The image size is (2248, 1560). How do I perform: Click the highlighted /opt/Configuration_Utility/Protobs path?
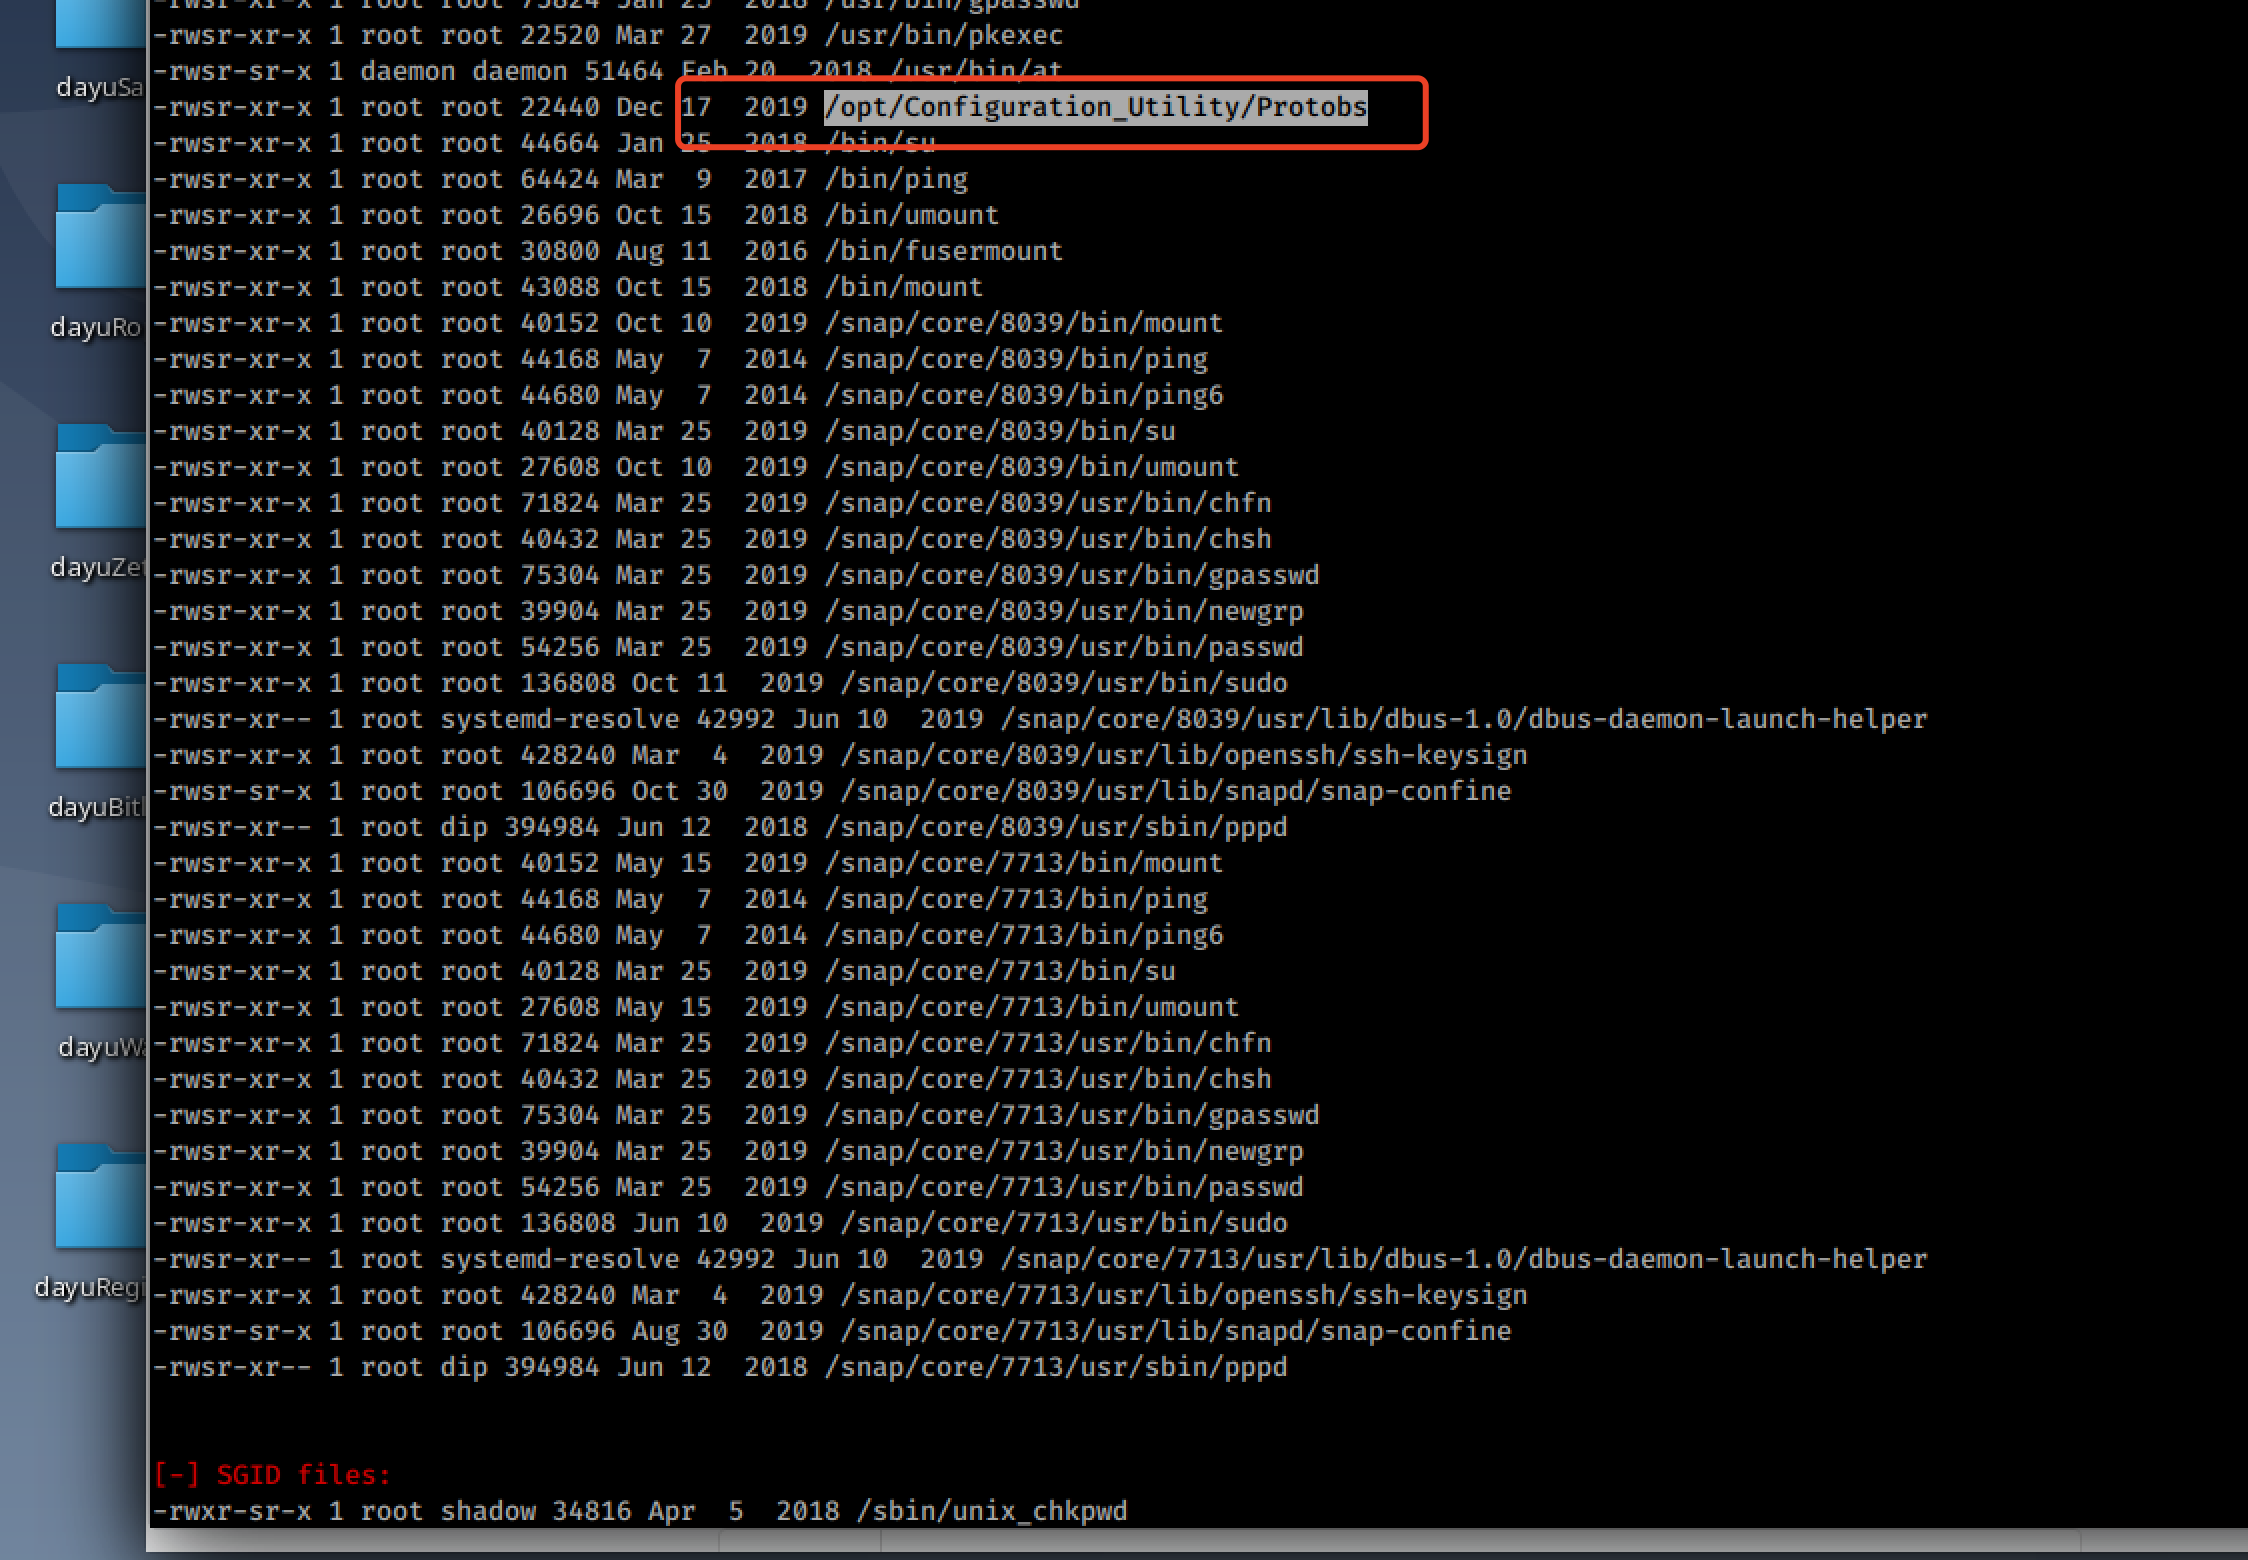(1095, 107)
